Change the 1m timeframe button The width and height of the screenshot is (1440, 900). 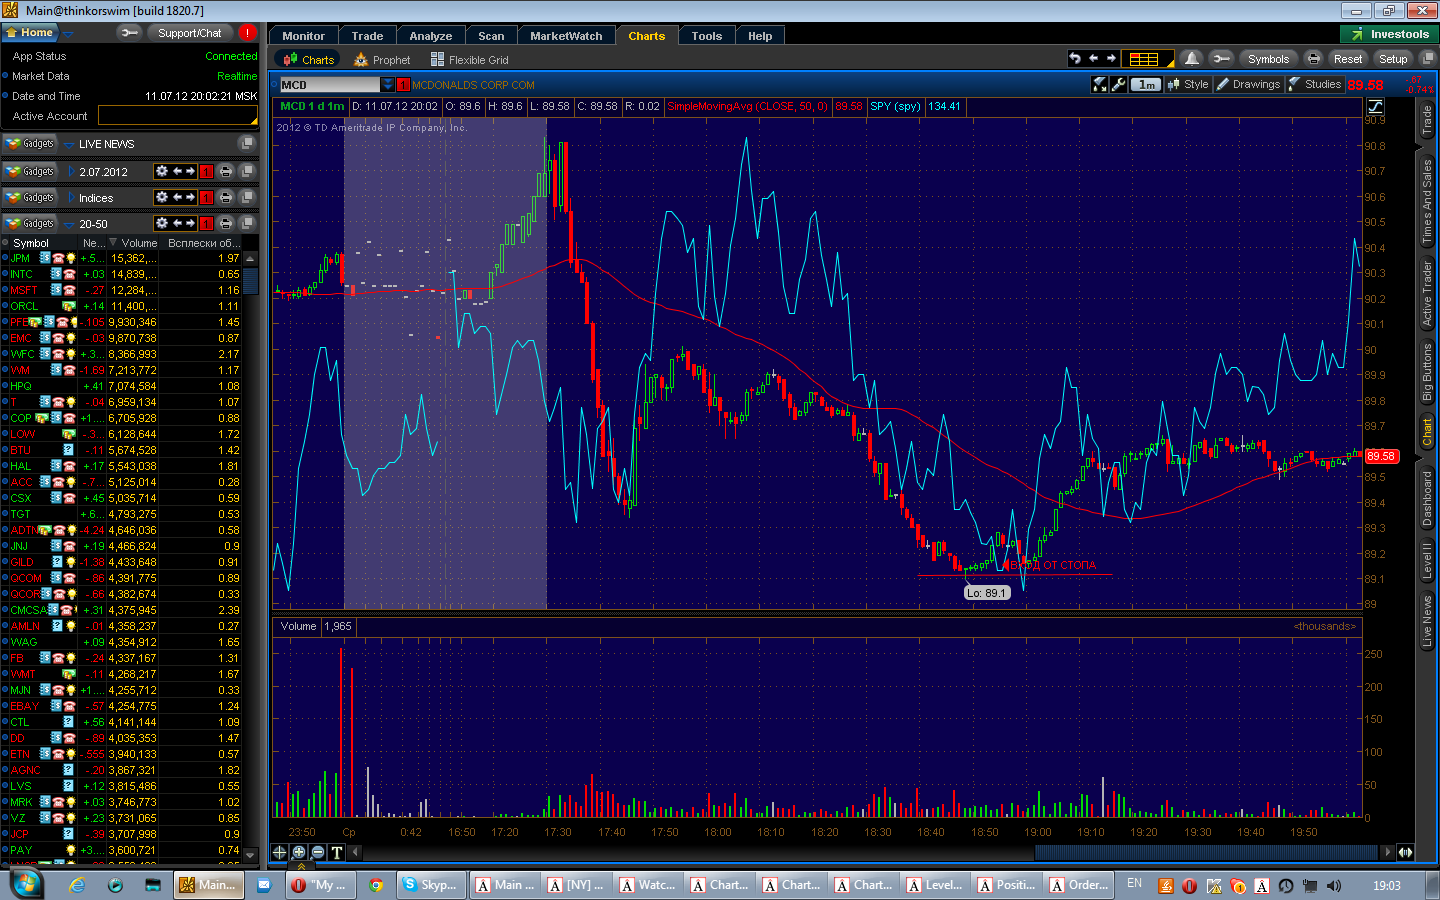point(1147,85)
